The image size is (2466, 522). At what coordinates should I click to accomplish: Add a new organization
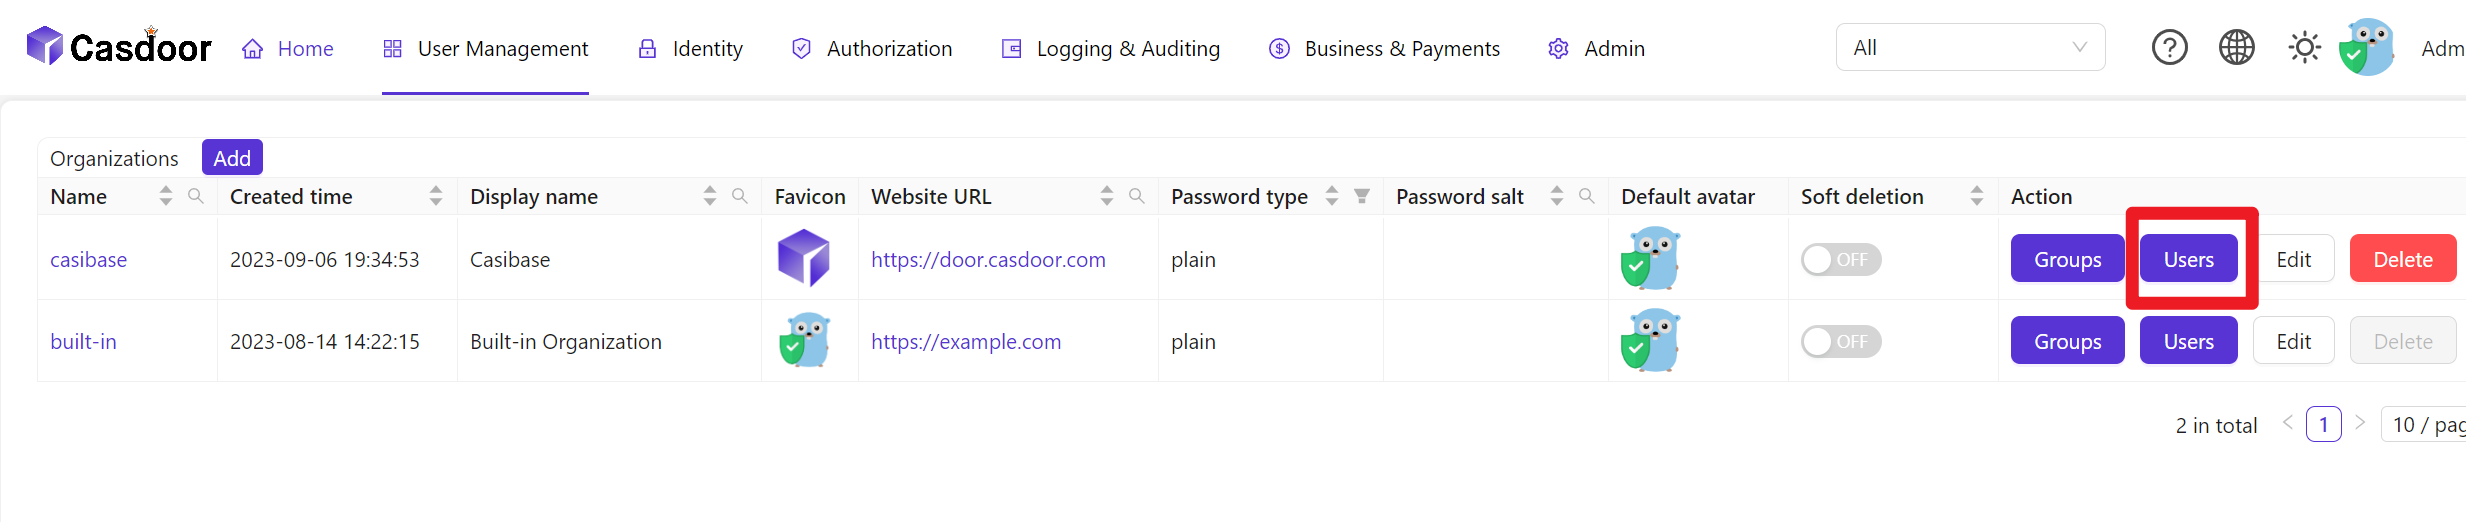232,158
